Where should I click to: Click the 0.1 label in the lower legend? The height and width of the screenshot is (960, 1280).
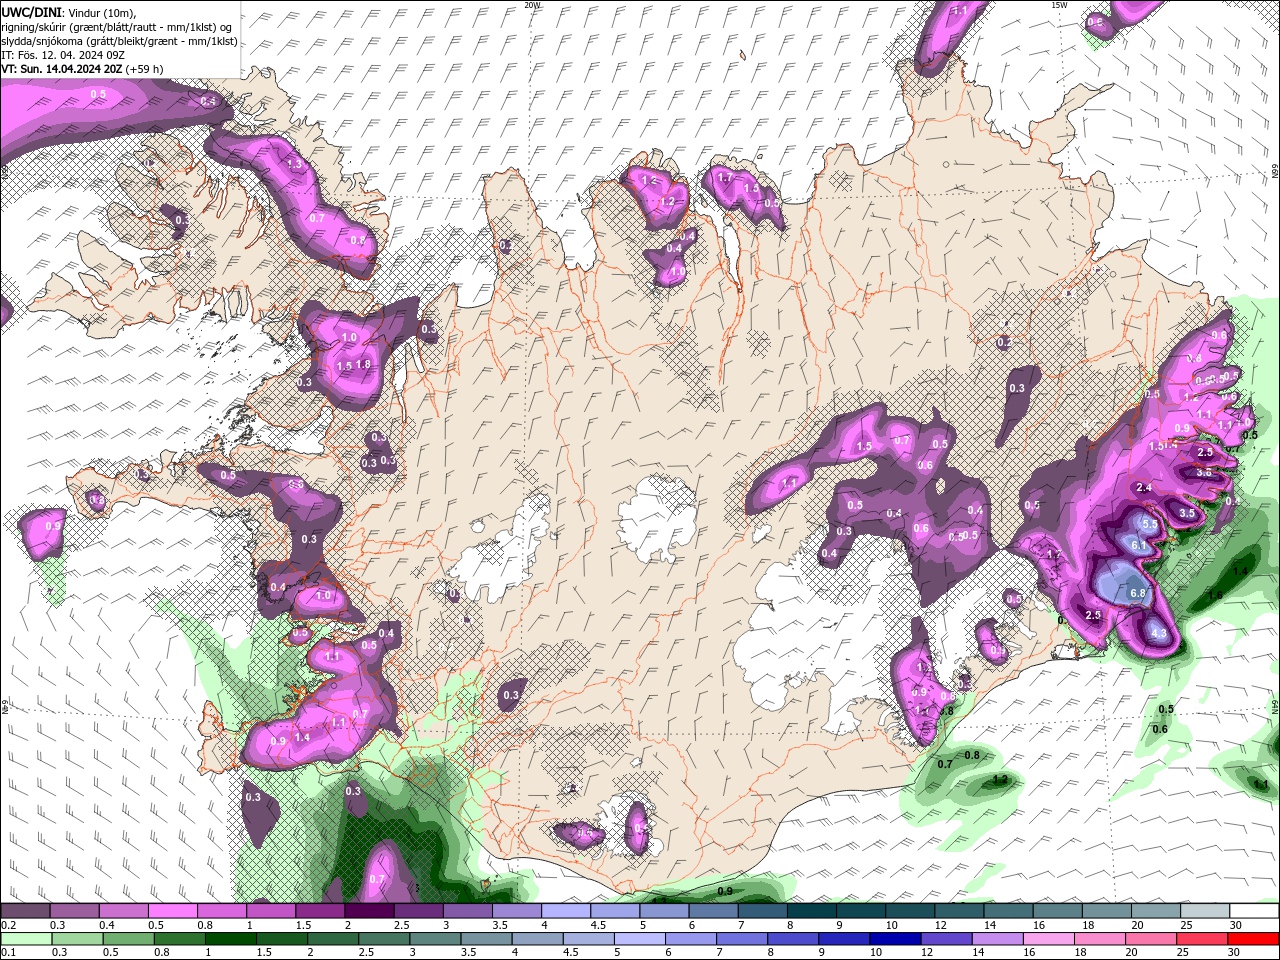coord(9,952)
